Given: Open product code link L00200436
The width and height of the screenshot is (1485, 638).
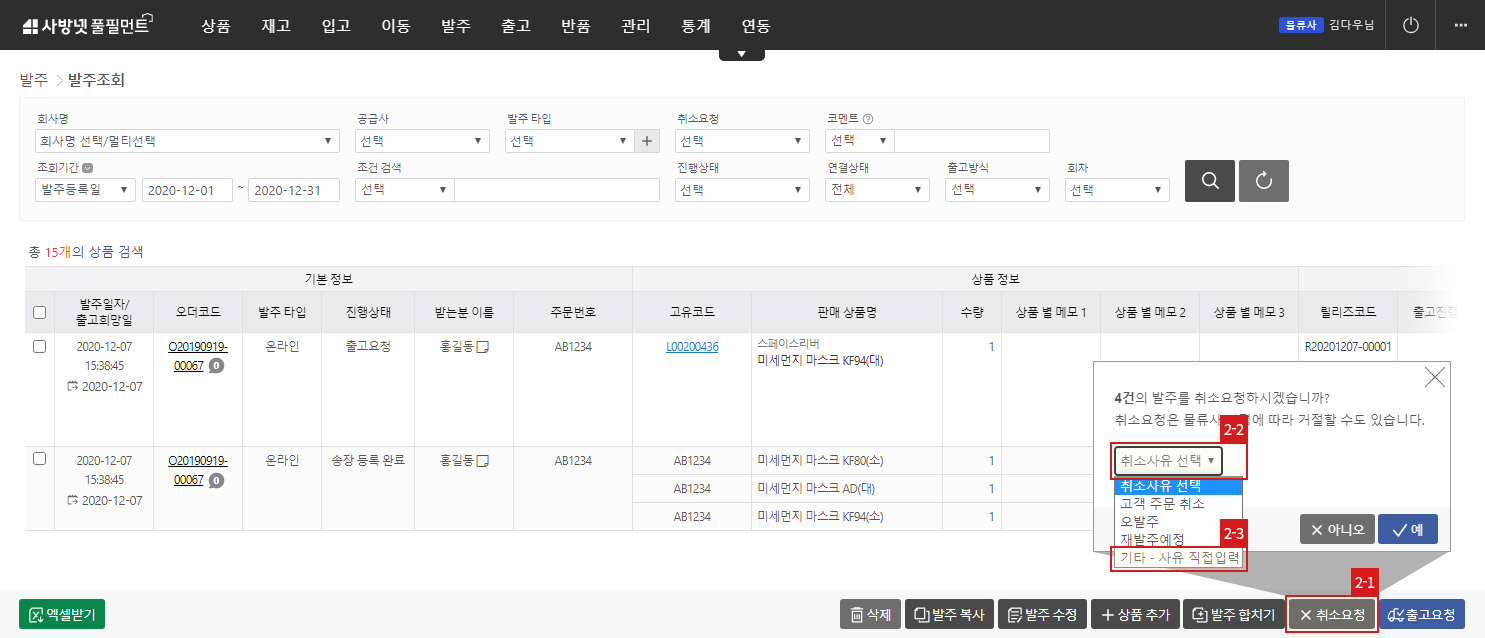Looking at the screenshot, I should click(x=692, y=347).
